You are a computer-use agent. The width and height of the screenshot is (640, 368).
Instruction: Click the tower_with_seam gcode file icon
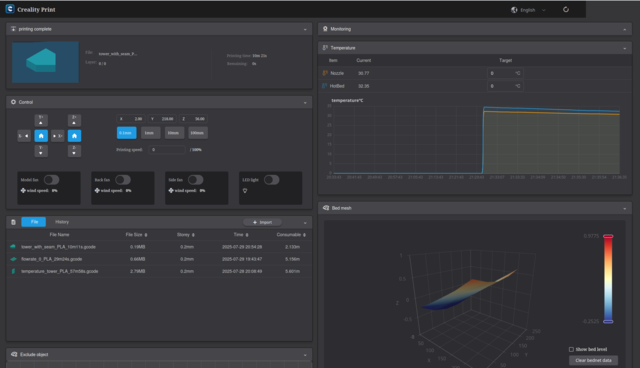tap(13, 246)
